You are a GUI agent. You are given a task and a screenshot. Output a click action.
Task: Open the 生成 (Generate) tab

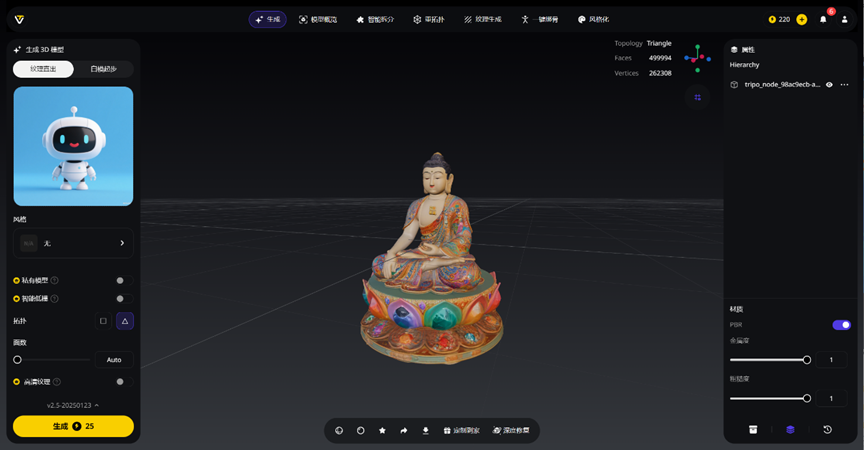point(268,19)
